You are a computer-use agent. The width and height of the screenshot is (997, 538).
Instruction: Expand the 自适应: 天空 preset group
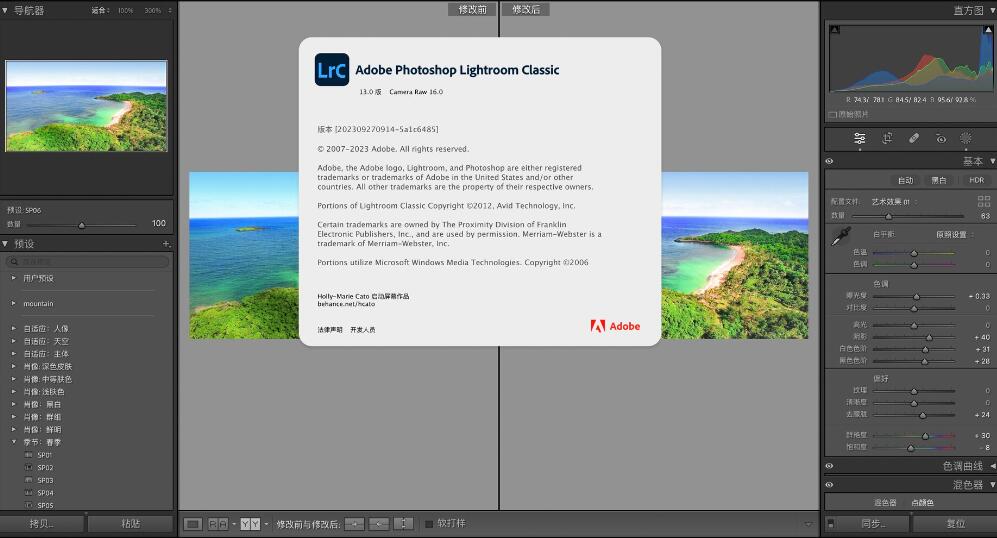point(13,341)
